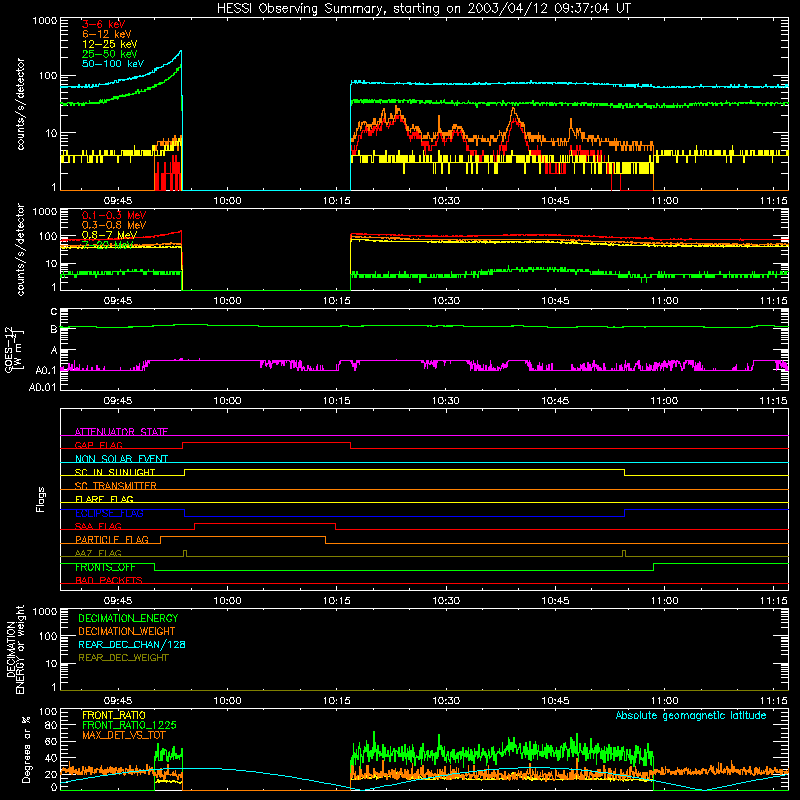The width and height of the screenshot is (800, 800).
Task: Click the SC_IN_SUNLIGHT flag label
Action: click(115, 472)
